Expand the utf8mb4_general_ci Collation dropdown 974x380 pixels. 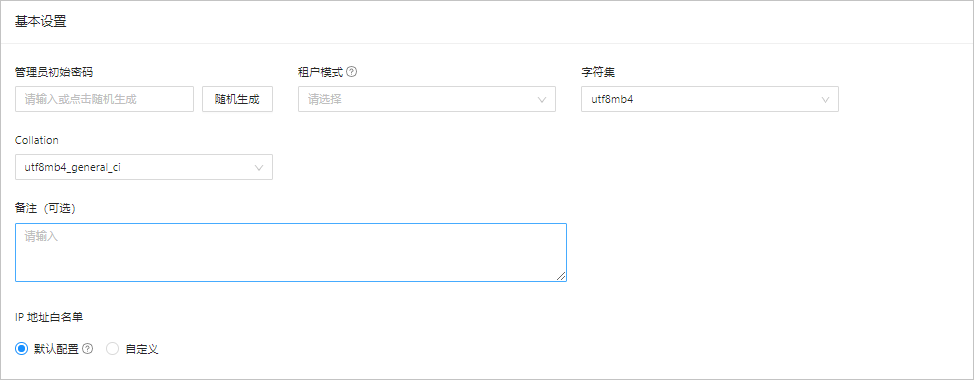[x=143, y=168]
